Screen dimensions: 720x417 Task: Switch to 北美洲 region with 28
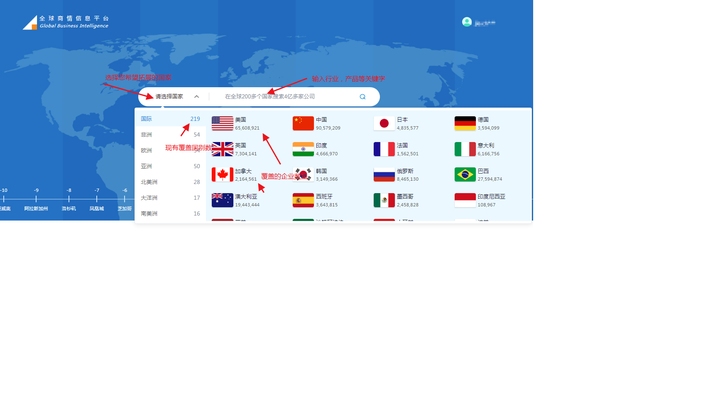click(x=170, y=182)
